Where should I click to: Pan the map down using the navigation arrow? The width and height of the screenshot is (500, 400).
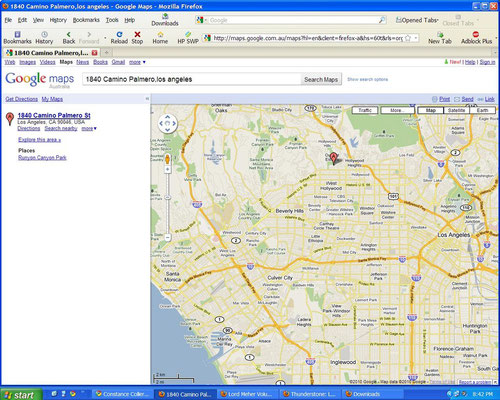pos(167,130)
